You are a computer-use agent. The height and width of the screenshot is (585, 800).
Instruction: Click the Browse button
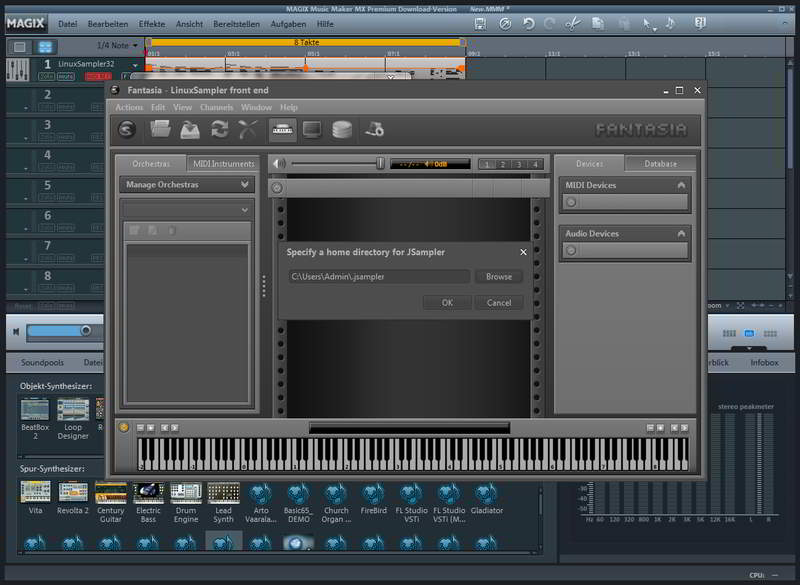pos(499,276)
